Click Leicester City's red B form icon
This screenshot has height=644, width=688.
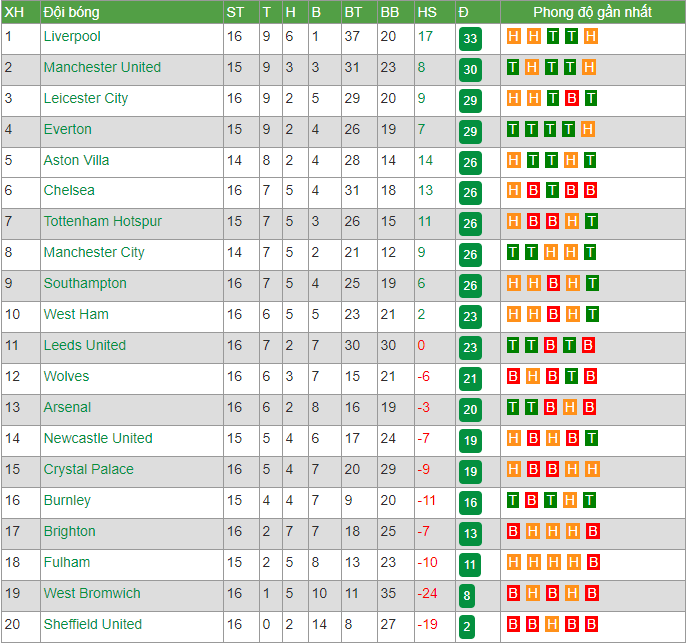tap(571, 98)
